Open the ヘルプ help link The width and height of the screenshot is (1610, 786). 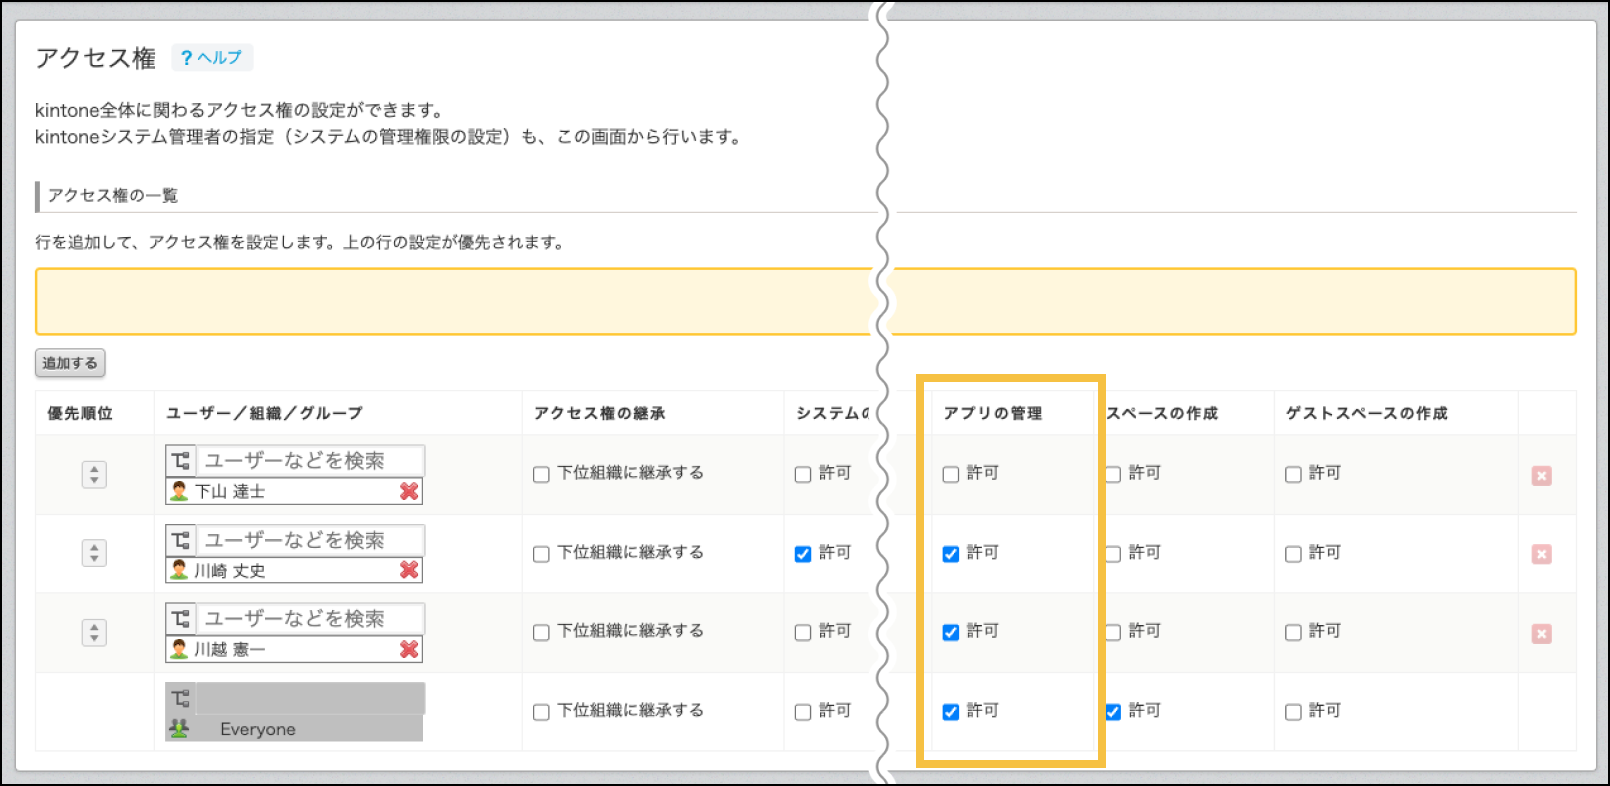coord(212,58)
